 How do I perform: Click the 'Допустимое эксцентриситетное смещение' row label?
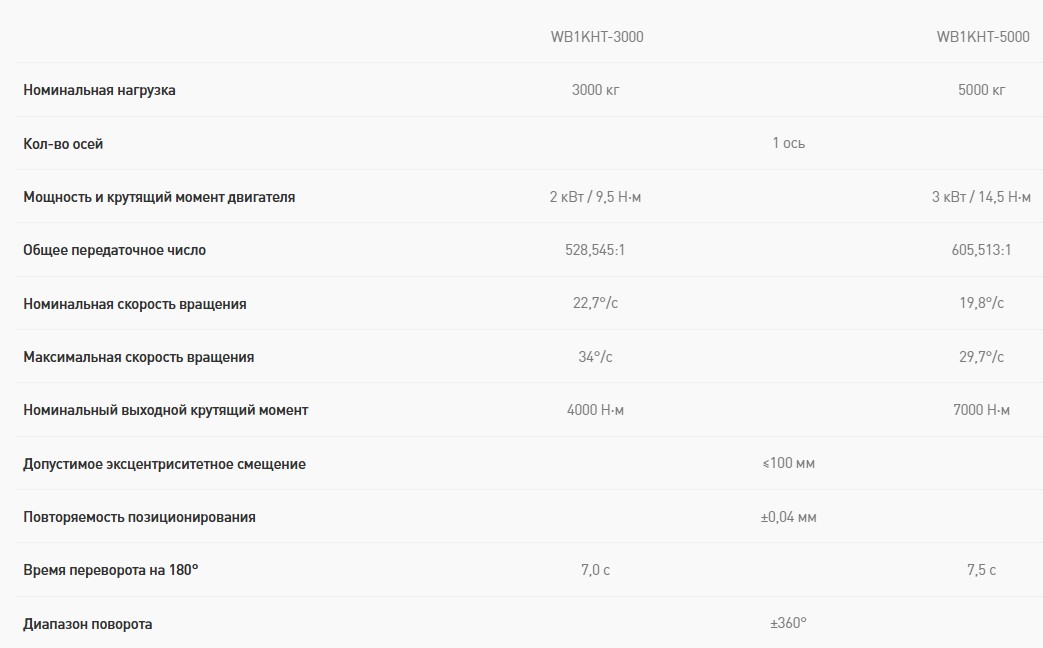click(164, 464)
